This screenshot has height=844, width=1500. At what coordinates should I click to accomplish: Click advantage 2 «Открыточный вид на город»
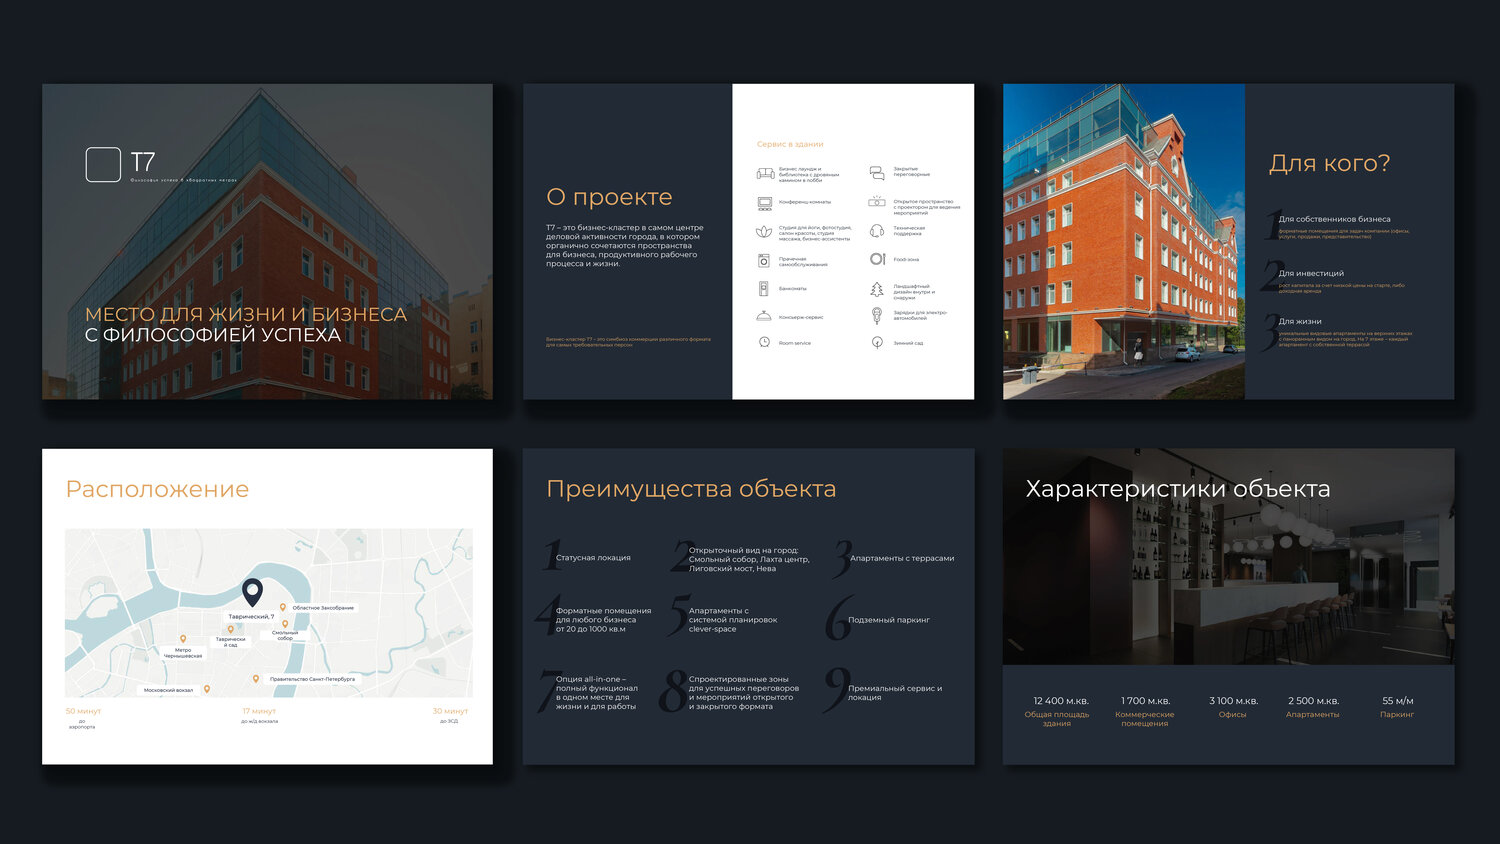point(749,559)
